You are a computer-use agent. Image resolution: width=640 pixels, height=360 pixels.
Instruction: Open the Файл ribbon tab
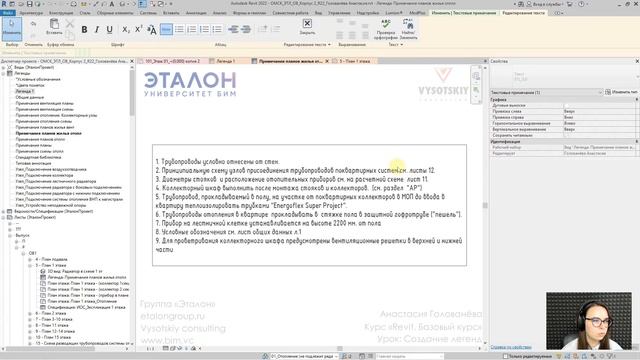coord(7,13)
